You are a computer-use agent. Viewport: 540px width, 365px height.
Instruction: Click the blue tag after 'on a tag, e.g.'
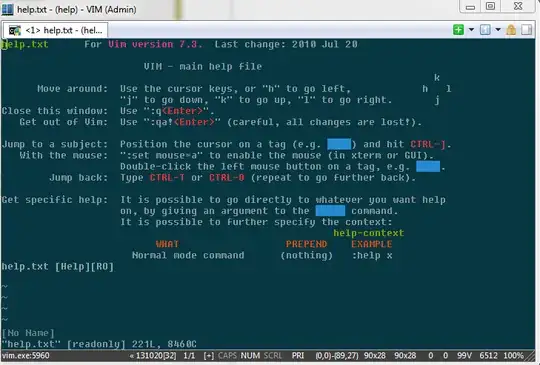tap(428, 166)
